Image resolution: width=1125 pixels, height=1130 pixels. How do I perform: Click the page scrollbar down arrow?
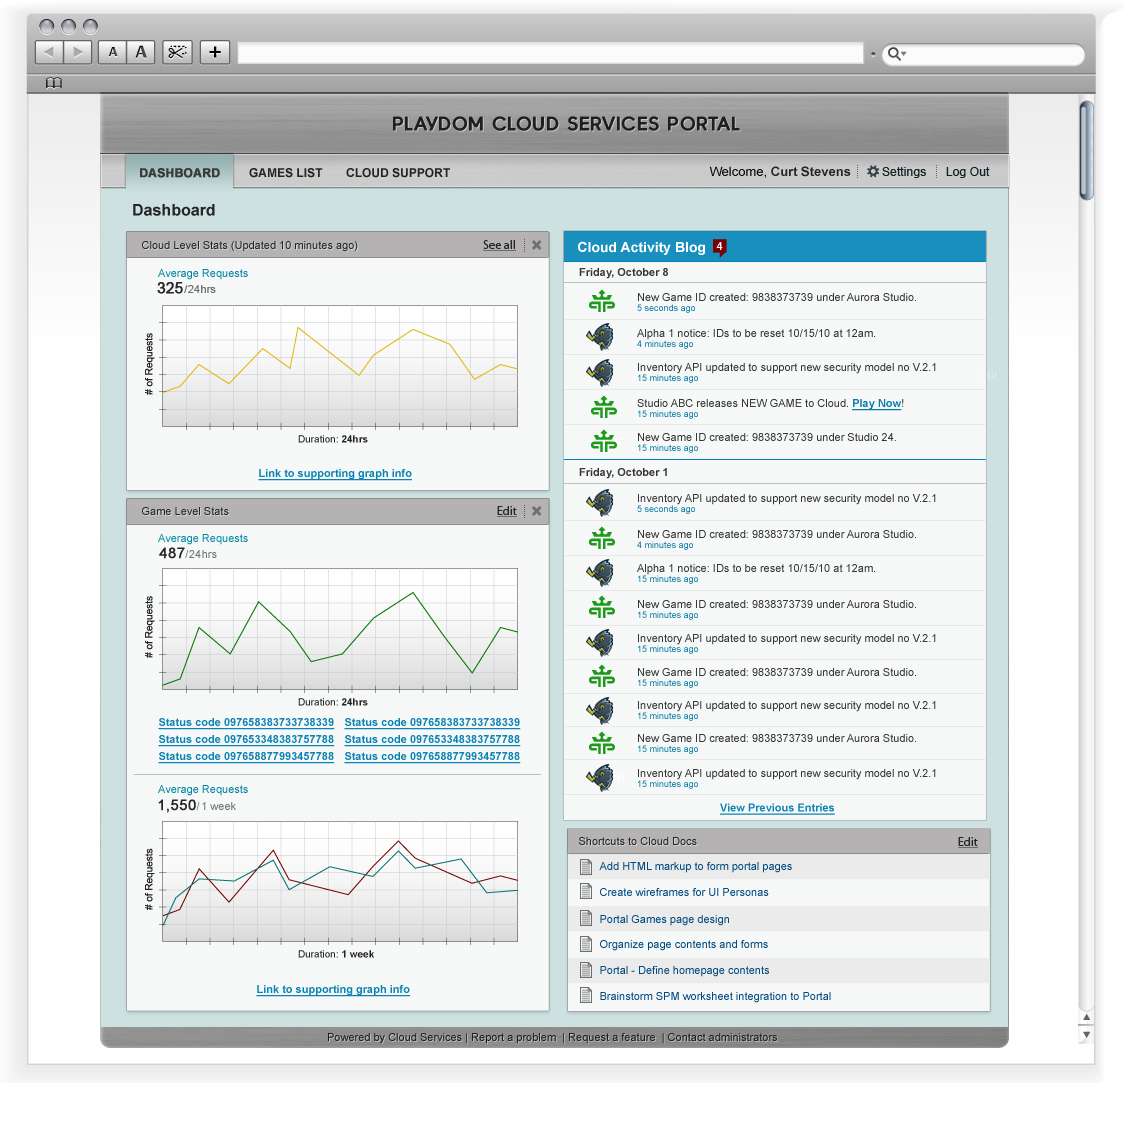click(1086, 1036)
